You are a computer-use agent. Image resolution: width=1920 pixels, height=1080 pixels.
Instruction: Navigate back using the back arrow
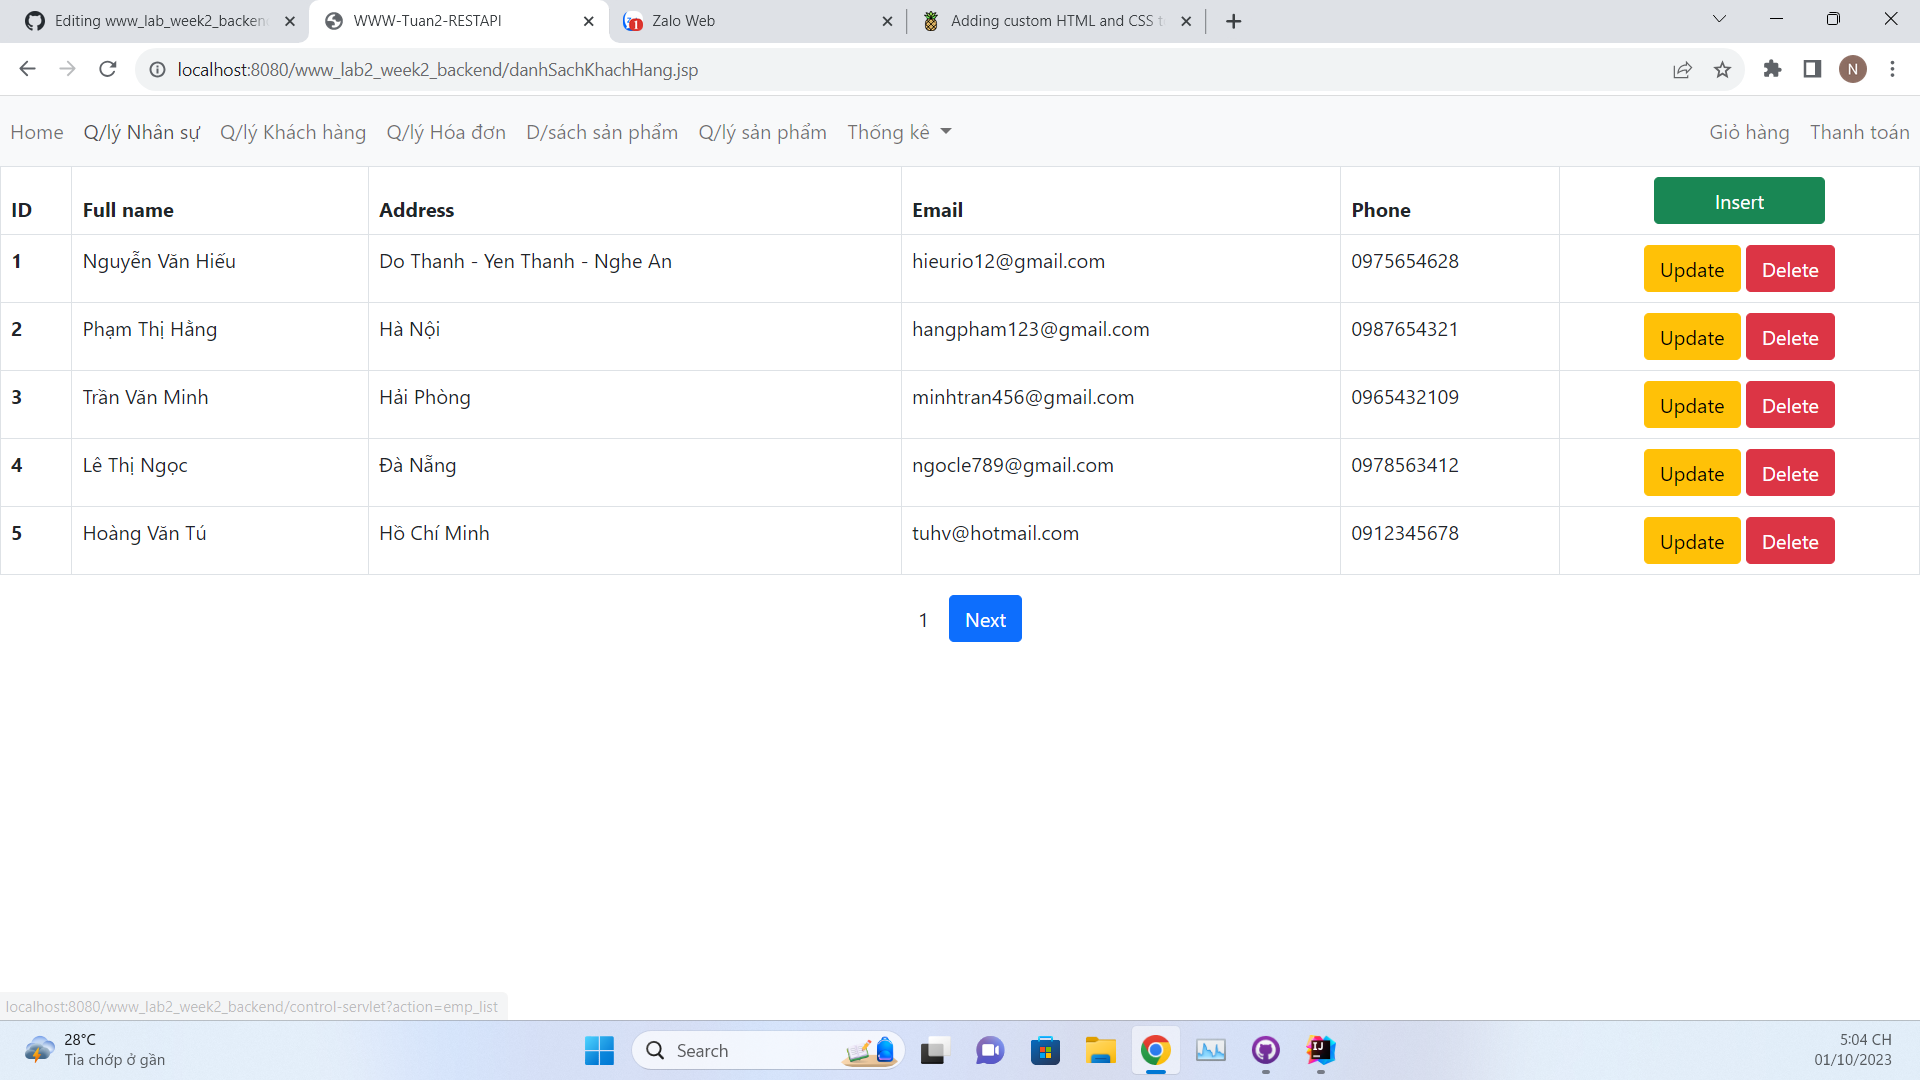(27, 69)
